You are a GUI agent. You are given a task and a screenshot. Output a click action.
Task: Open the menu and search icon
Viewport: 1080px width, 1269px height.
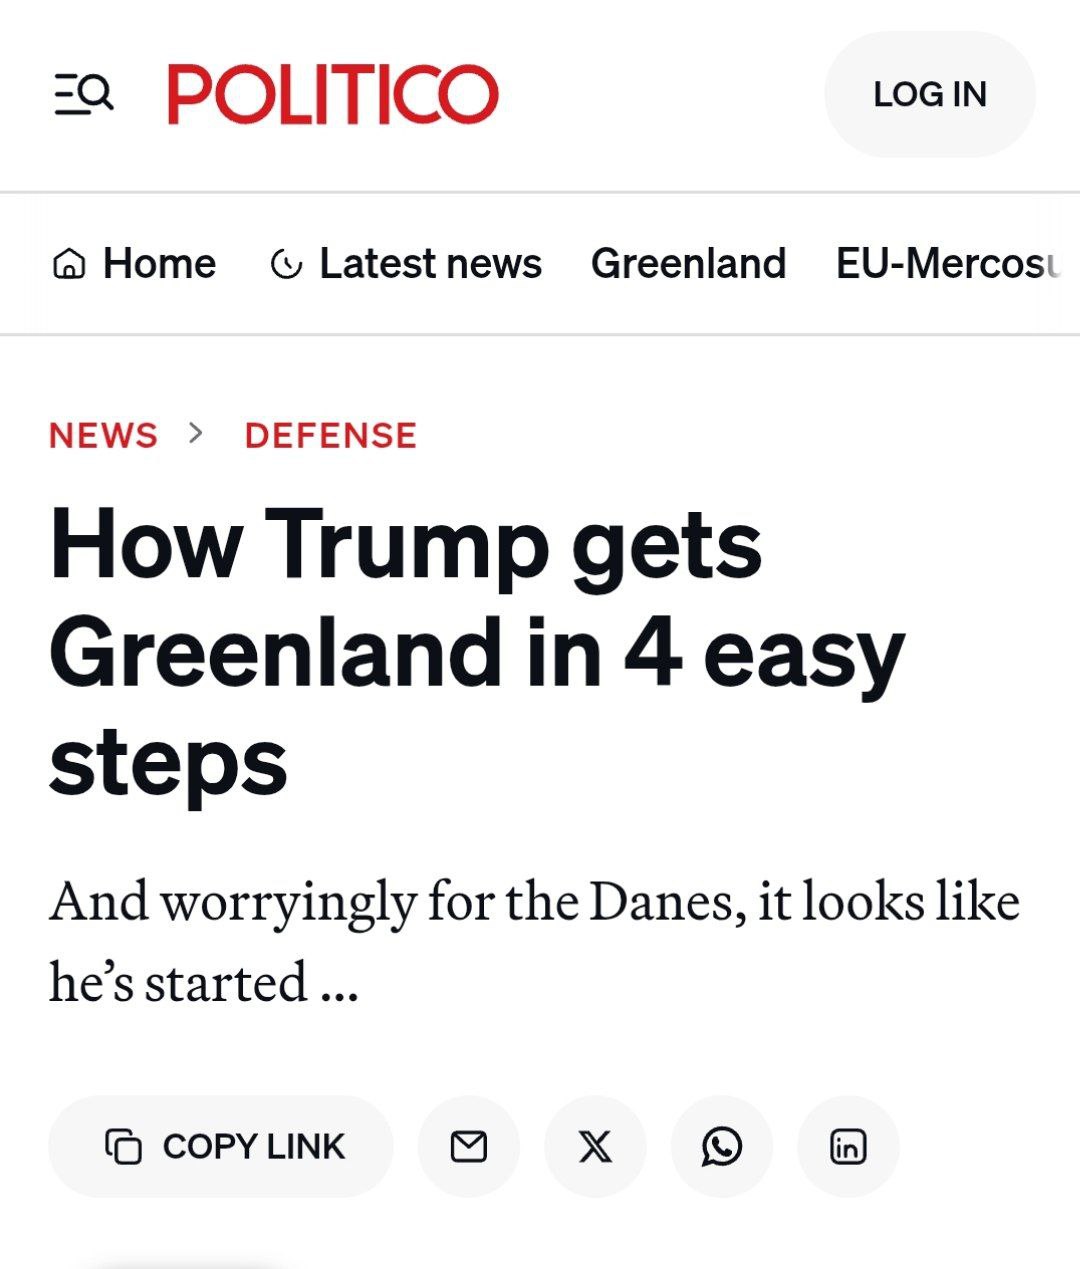pos(83,95)
